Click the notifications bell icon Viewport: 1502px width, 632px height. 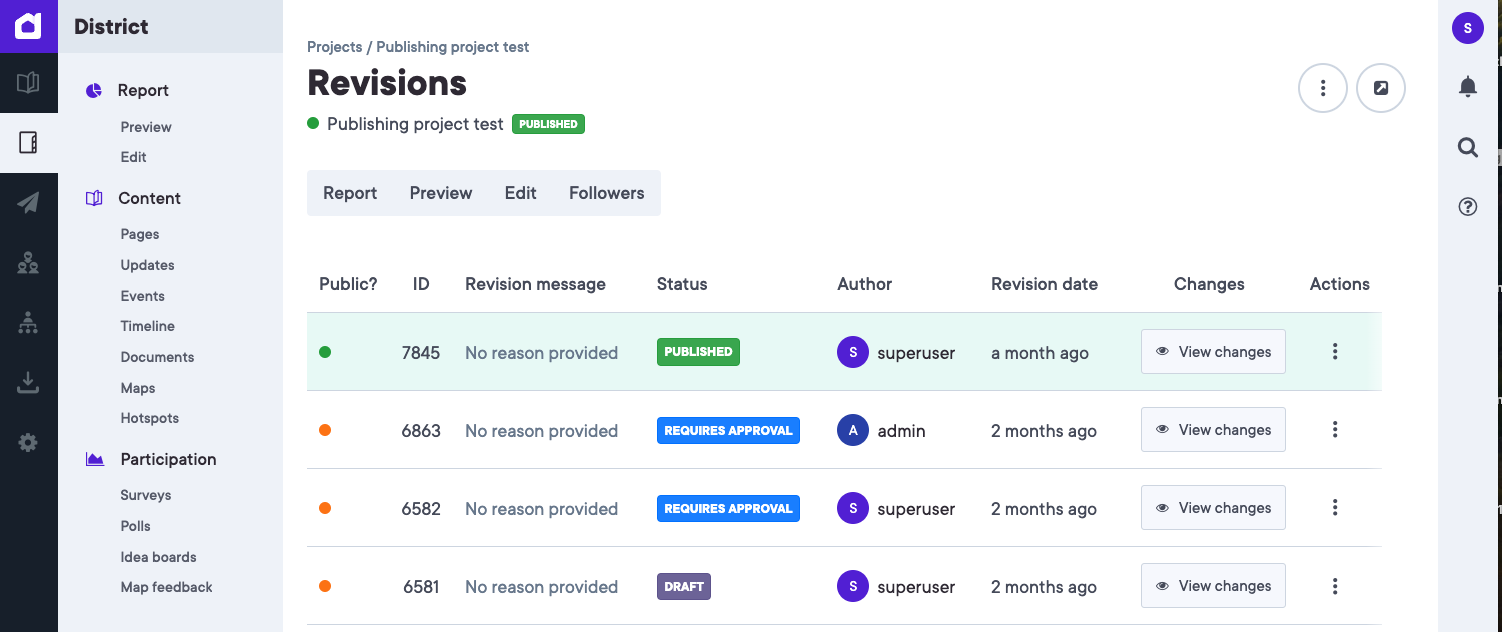tap(1467, 88)
